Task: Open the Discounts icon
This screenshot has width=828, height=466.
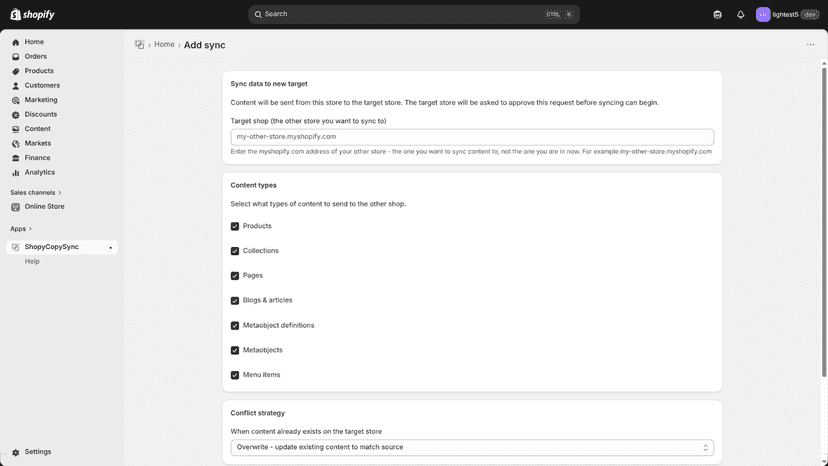Action: [x=15, y=115]
